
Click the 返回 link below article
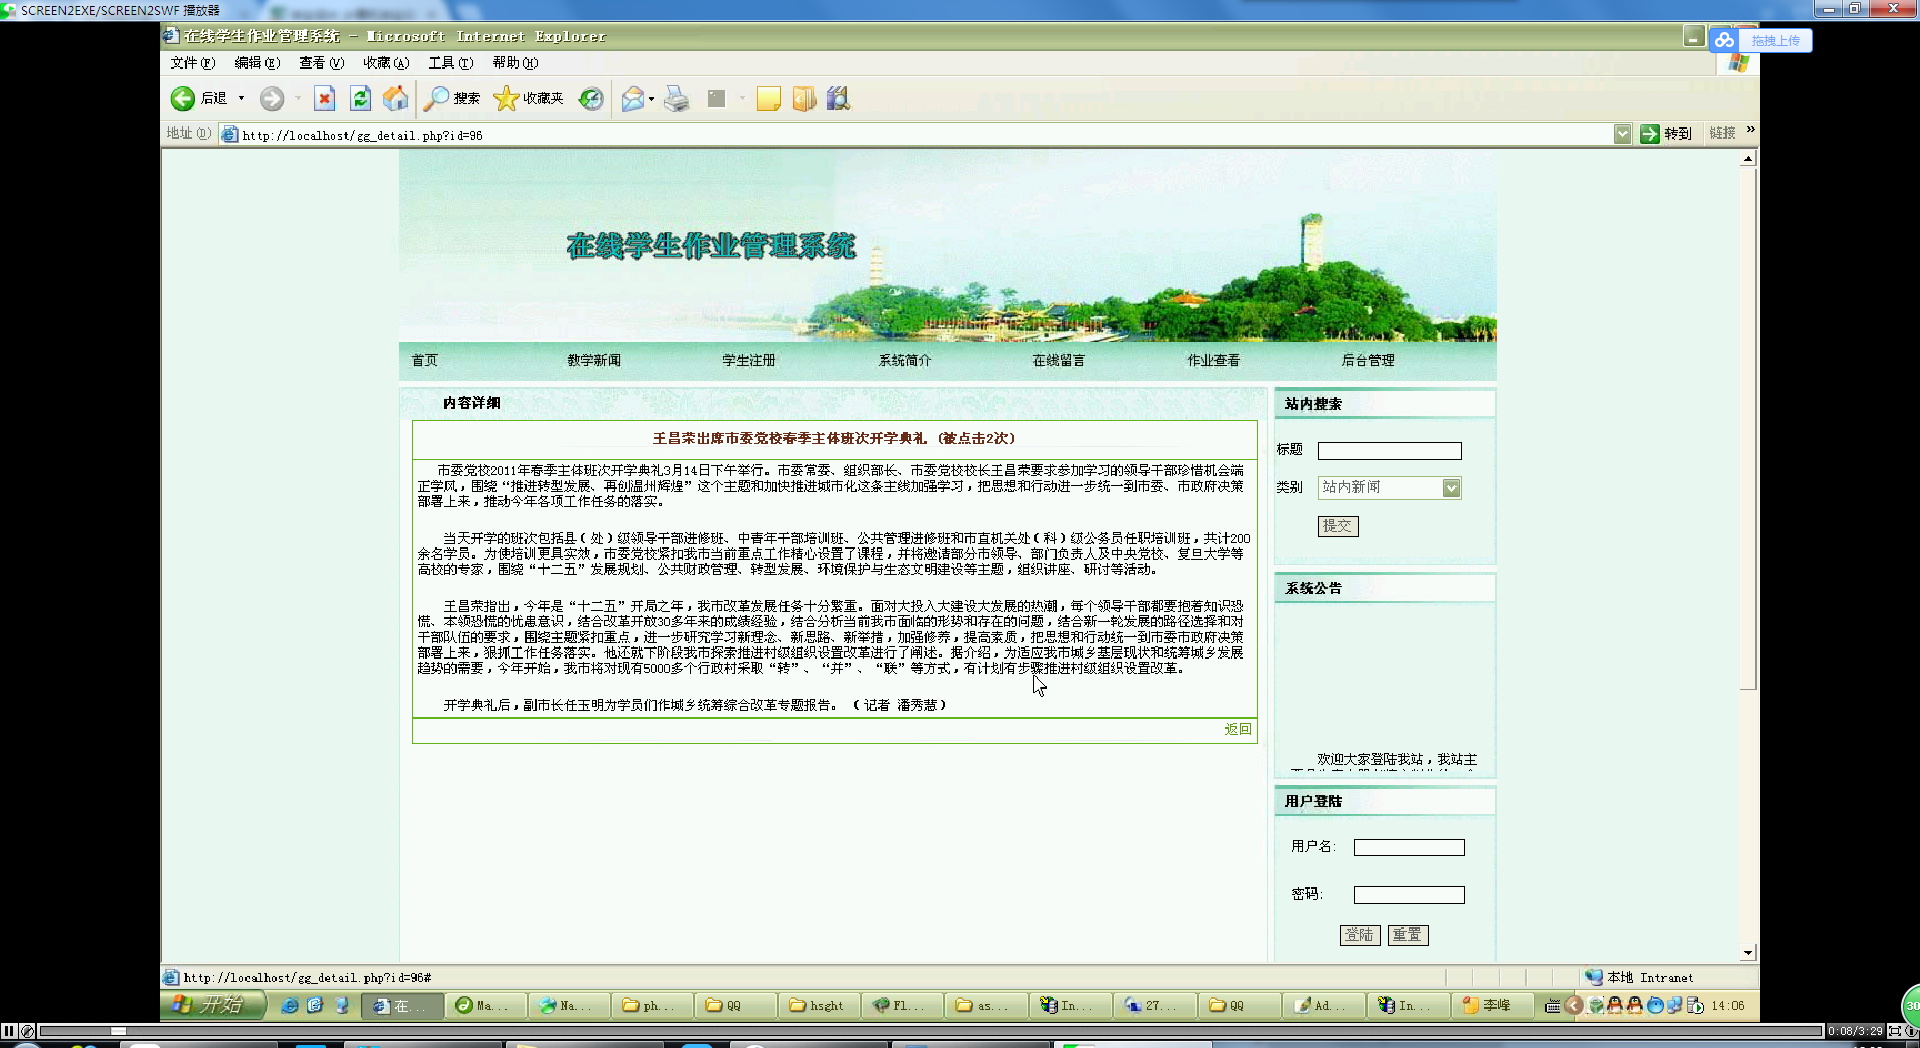pyautogui.click(x=1238, y=729)
